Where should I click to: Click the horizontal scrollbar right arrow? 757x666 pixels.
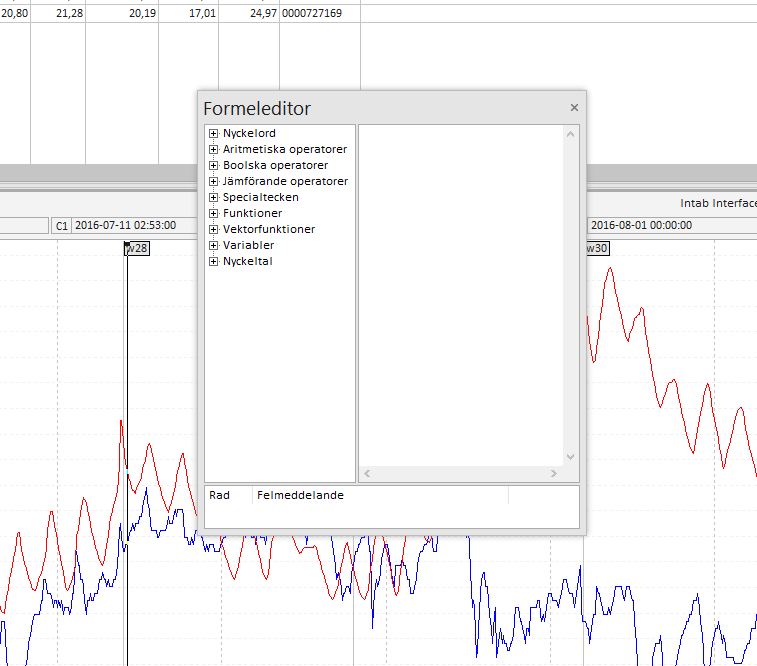point(554,473)
